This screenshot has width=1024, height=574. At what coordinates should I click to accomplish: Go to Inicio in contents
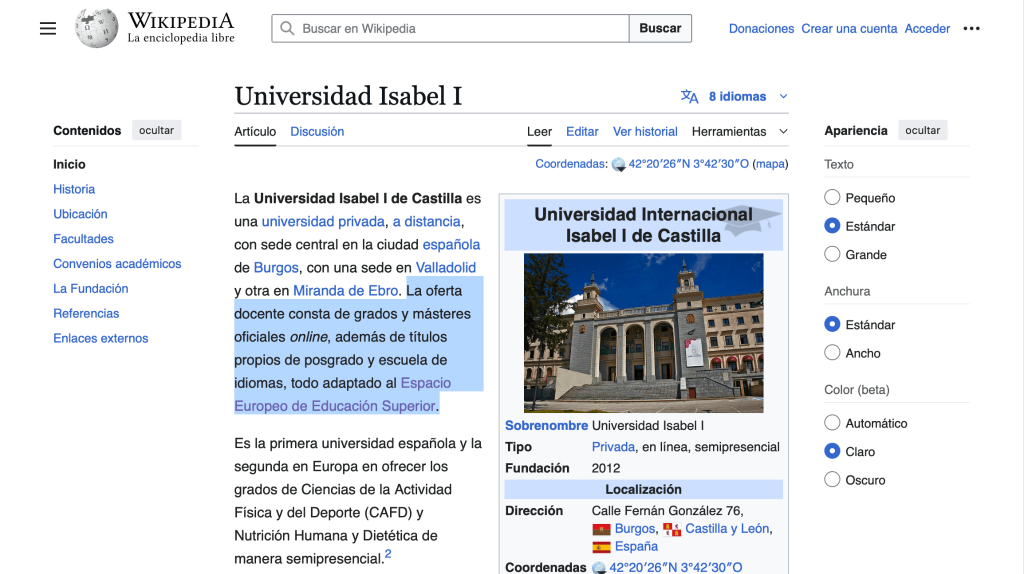69,164
